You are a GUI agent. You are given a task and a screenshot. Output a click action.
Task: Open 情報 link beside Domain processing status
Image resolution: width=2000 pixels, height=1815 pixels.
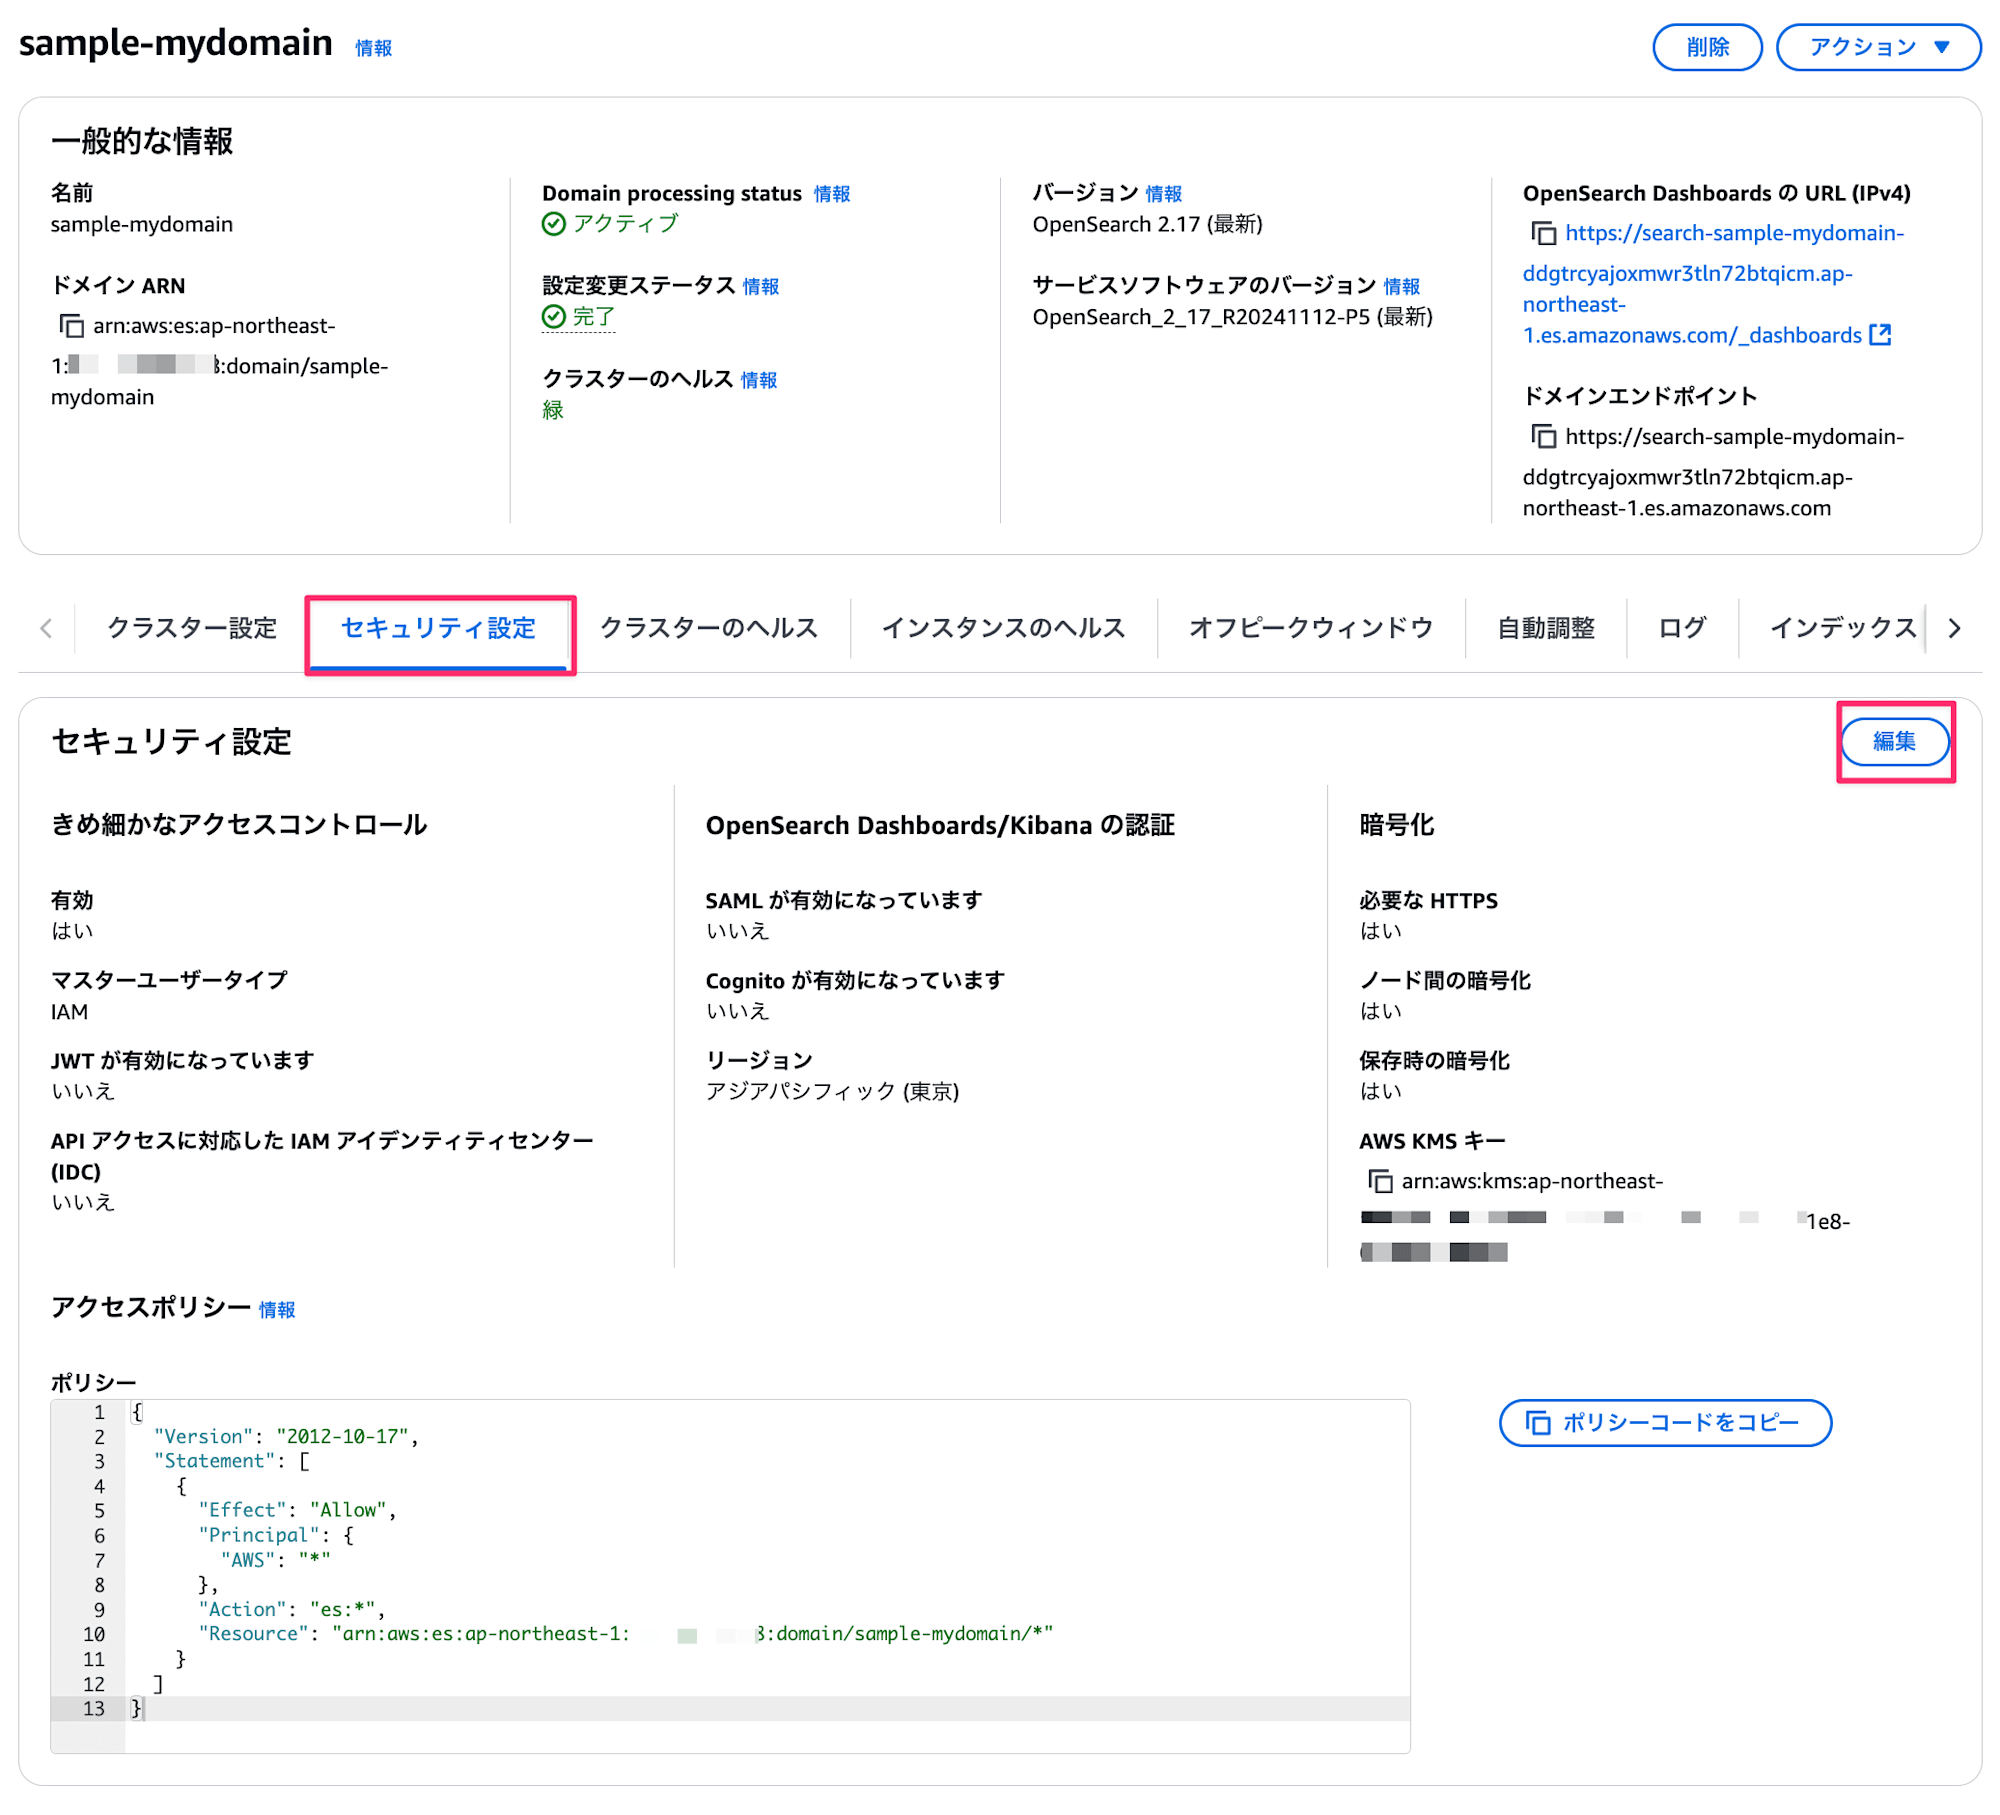[x=832, y=194]
